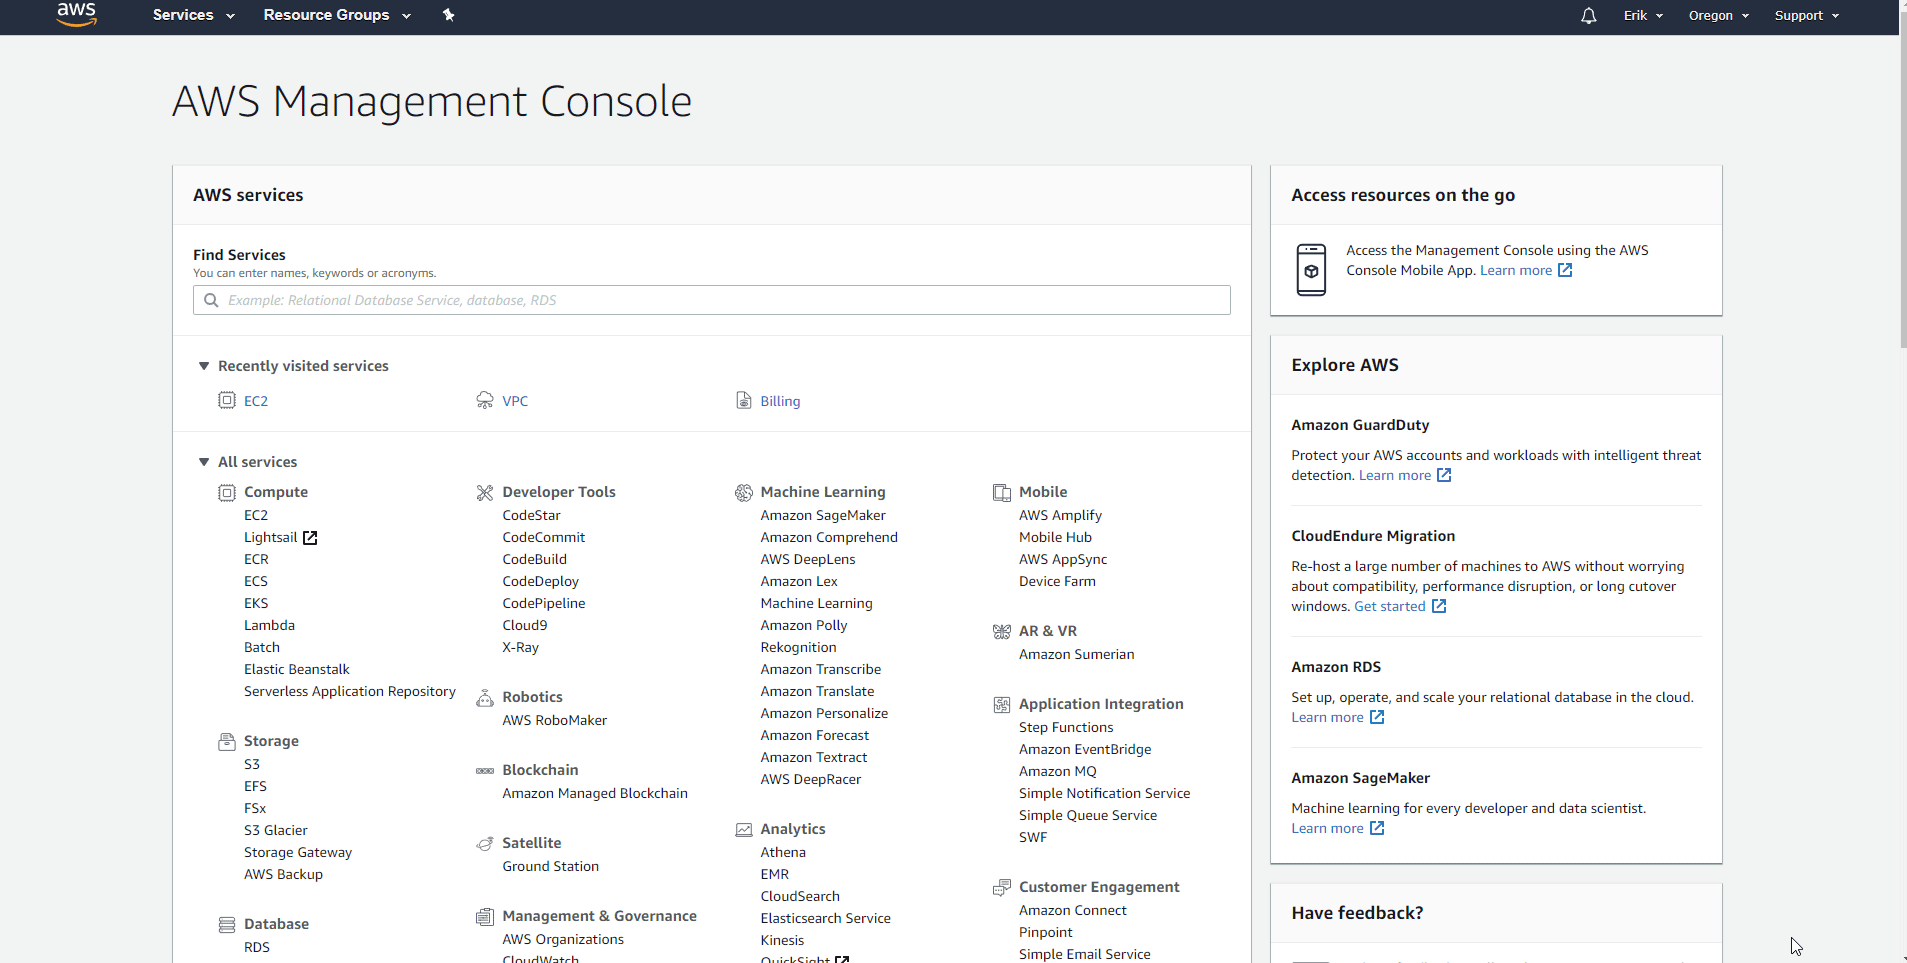The height and width of the screenshot is (963, 1907).
Task: Open the Support dropdown menu
Action: click(1807, 15)
